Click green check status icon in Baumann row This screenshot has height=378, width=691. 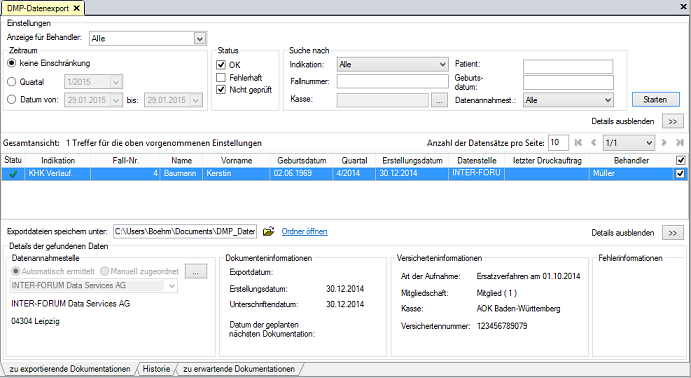13,174
